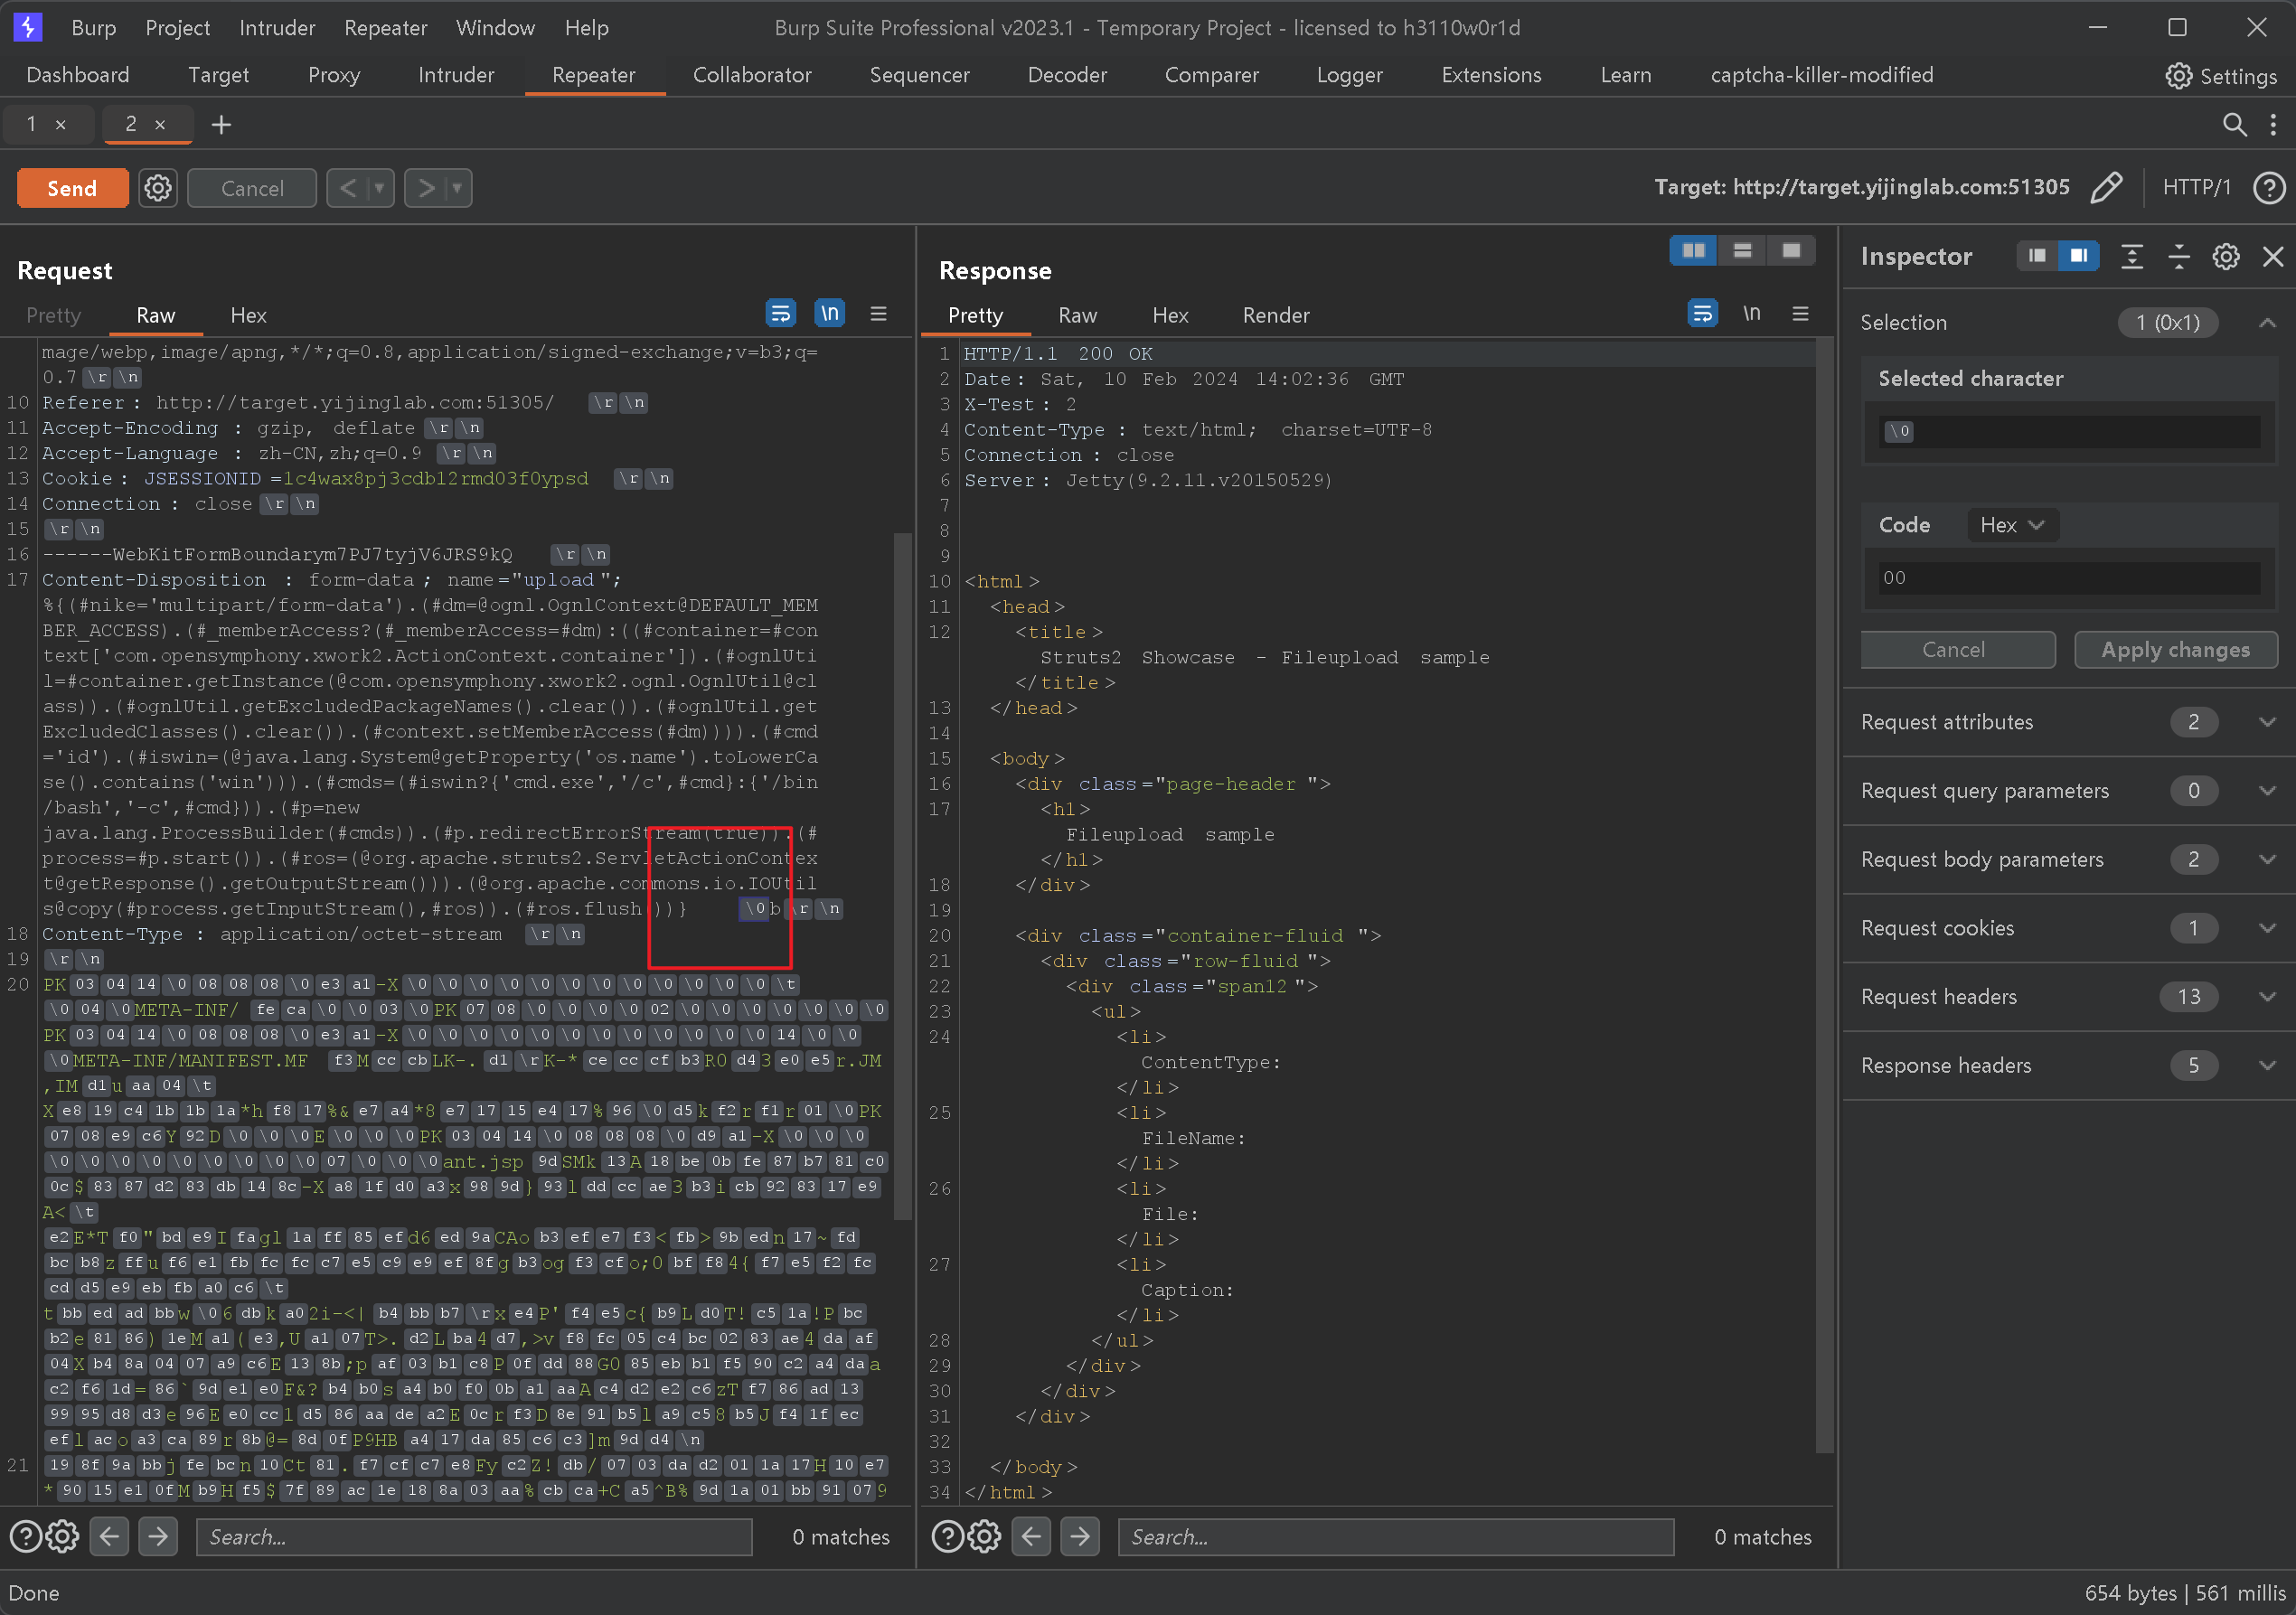Open the Inspector settings gear icon

(2225, 256)
